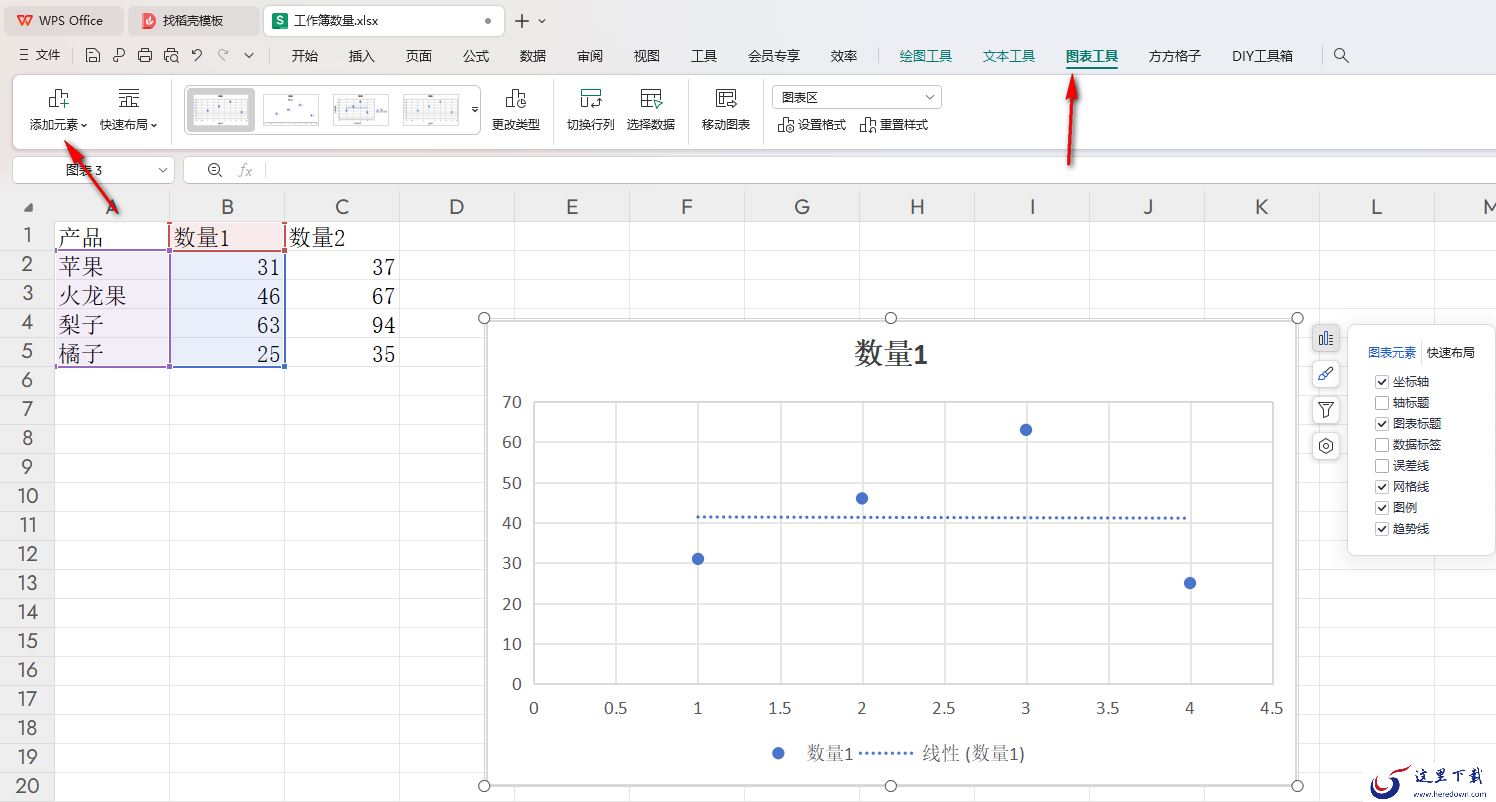Click 切换行列 switch row/column
Image resolution: width=1496 pixels, height=802 pixels.
(x=591, y=110)
